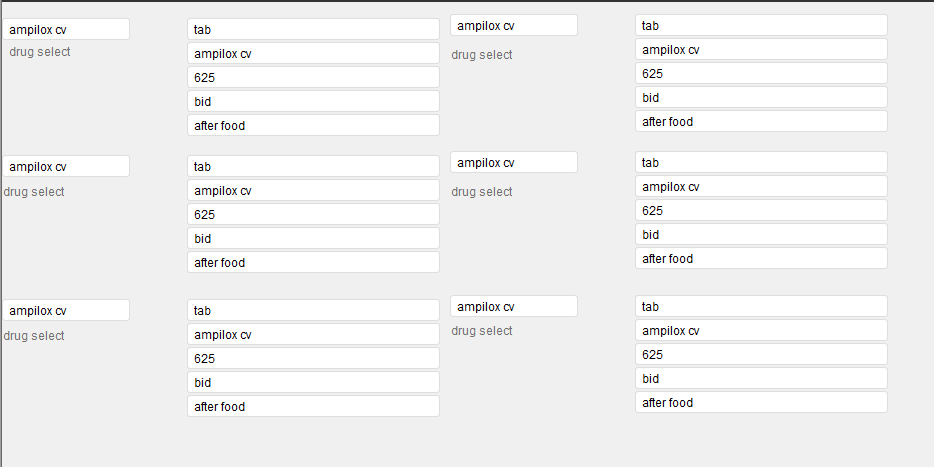Image resolution: width=934 pixels, height=467 pixels.
Task: Select 'drug select' label in top-right group
Action: 482,55
